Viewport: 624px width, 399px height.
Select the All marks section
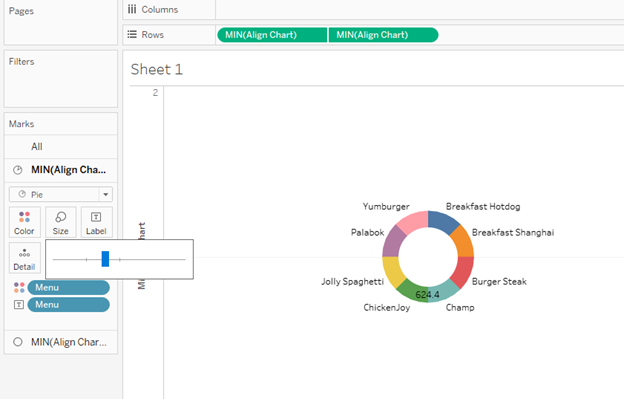(61, 147)
